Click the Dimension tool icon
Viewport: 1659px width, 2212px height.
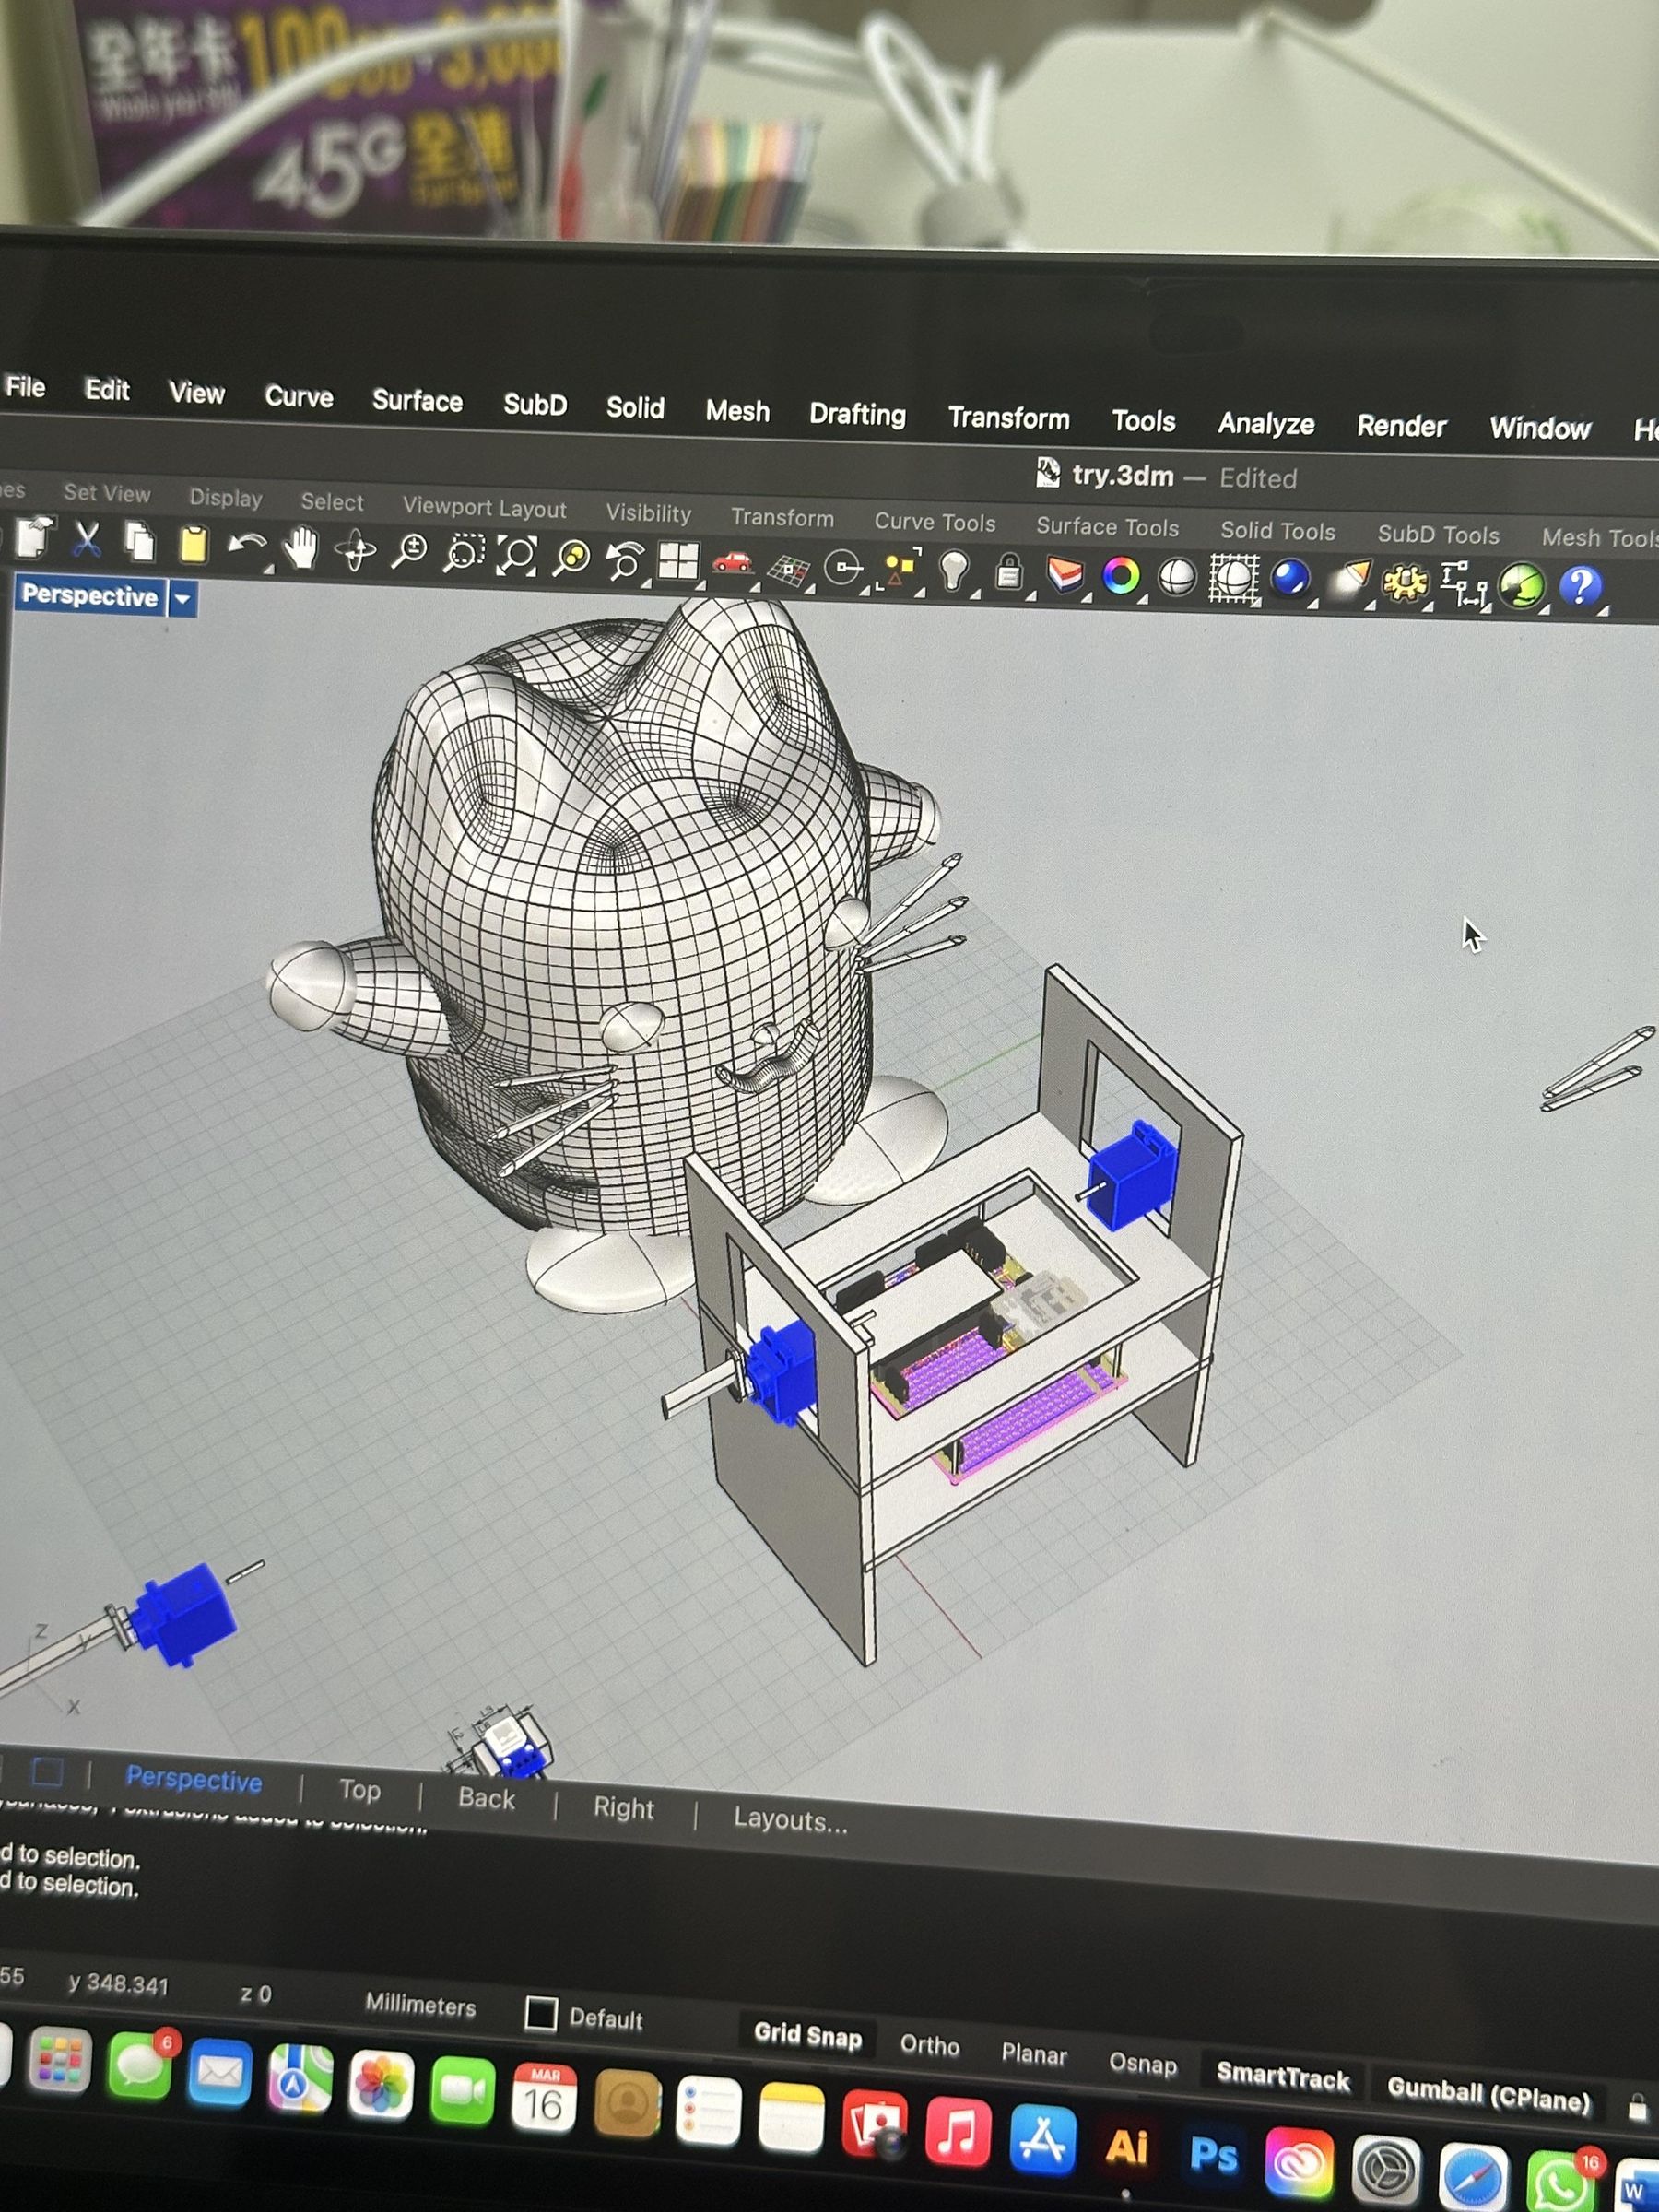click(1464, 585)
